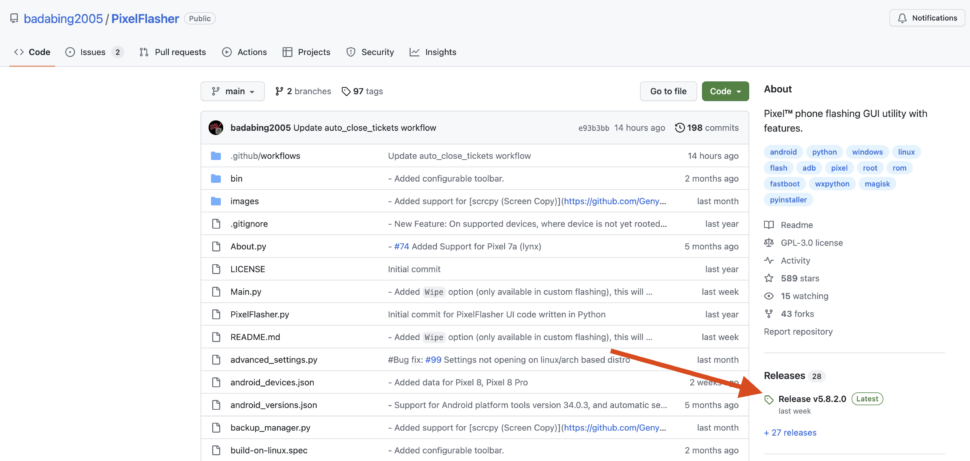Select the python topic tag
The image size is (970, 461).
pyautogui.click(x=825, y=152)
